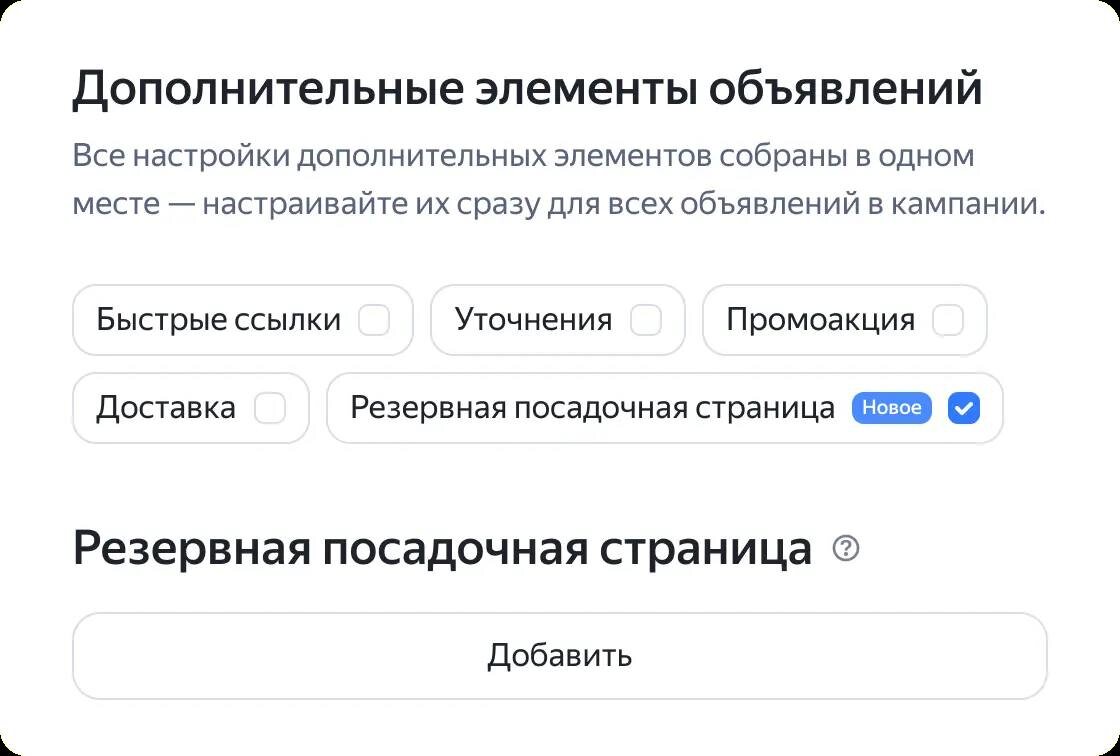The width and height of the screenshot is (1120, 756).
Task: Click the question mark help icon
Action: click(x=846, y=549)
